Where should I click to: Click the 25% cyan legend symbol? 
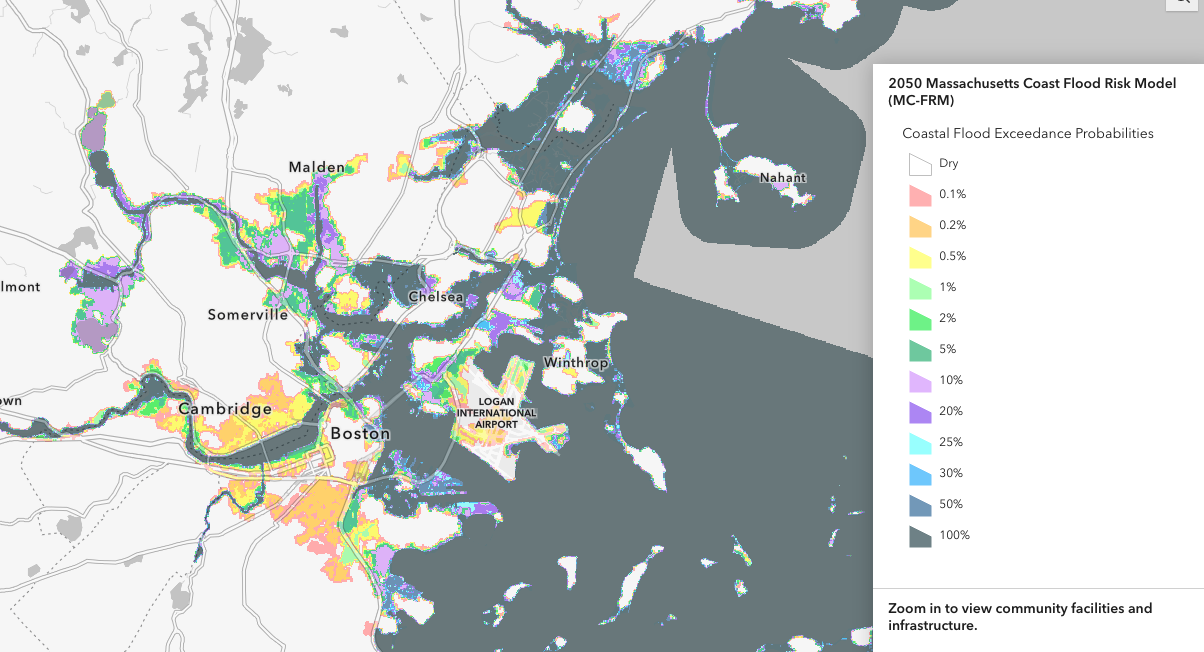pyautogui.click(x=918, y=442)
